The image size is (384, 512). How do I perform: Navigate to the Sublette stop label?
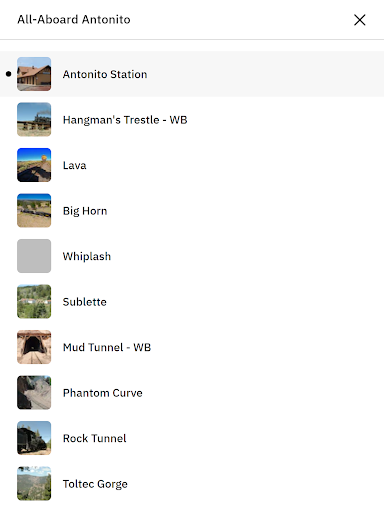tap(85, 302)
